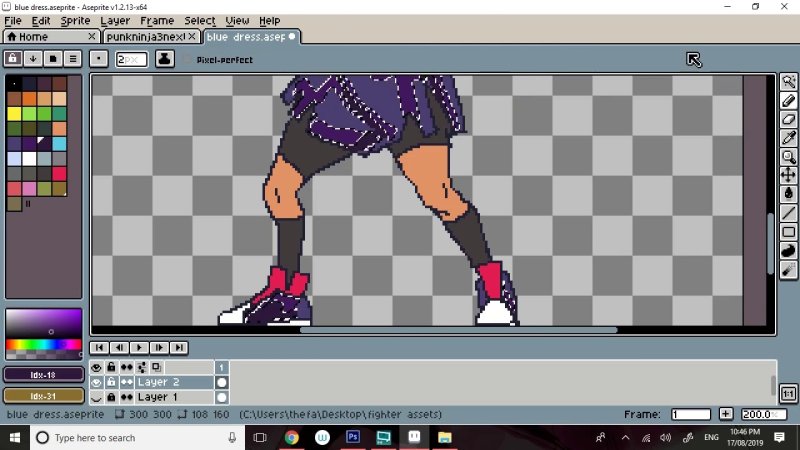Select the Paint Bucket tool
The width and height of the screenshot is (800, 450).
(788, 194)
